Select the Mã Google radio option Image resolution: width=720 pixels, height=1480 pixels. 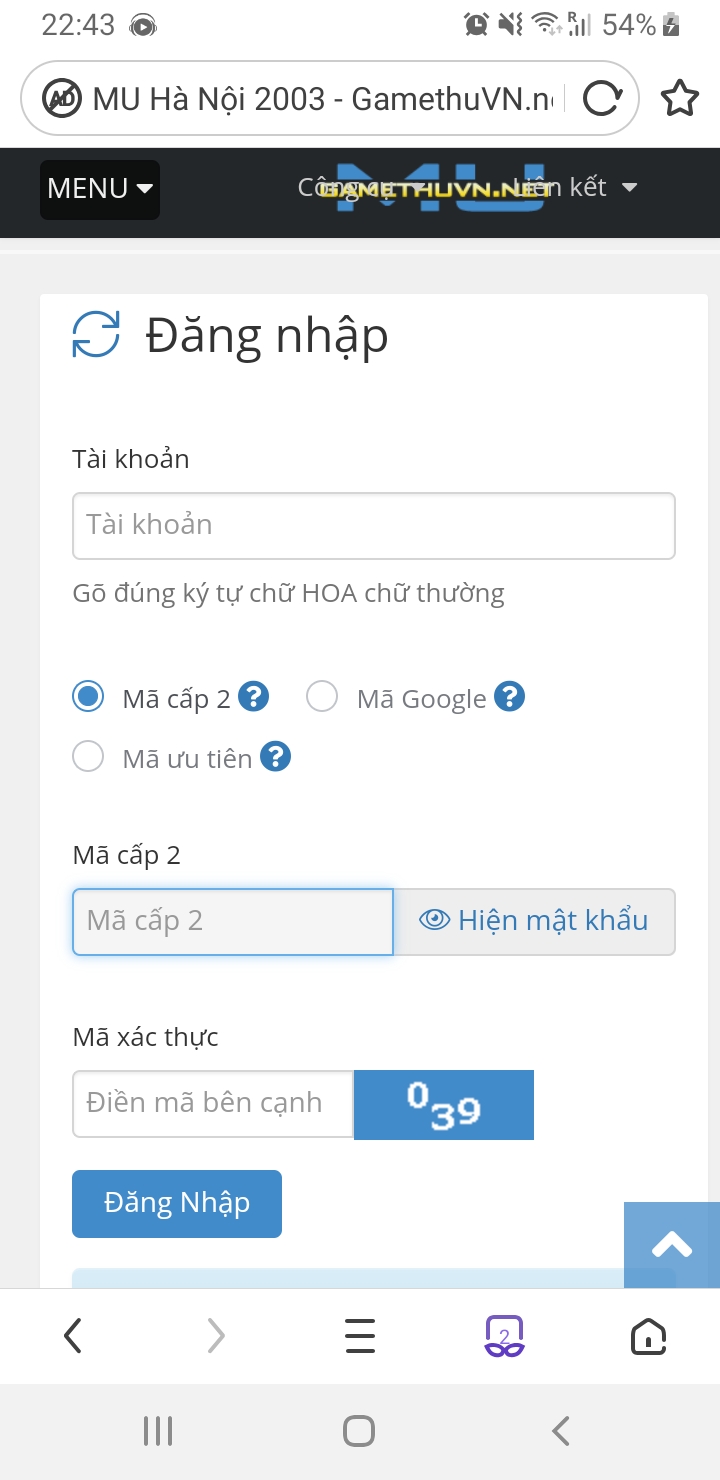pos(322,696)
